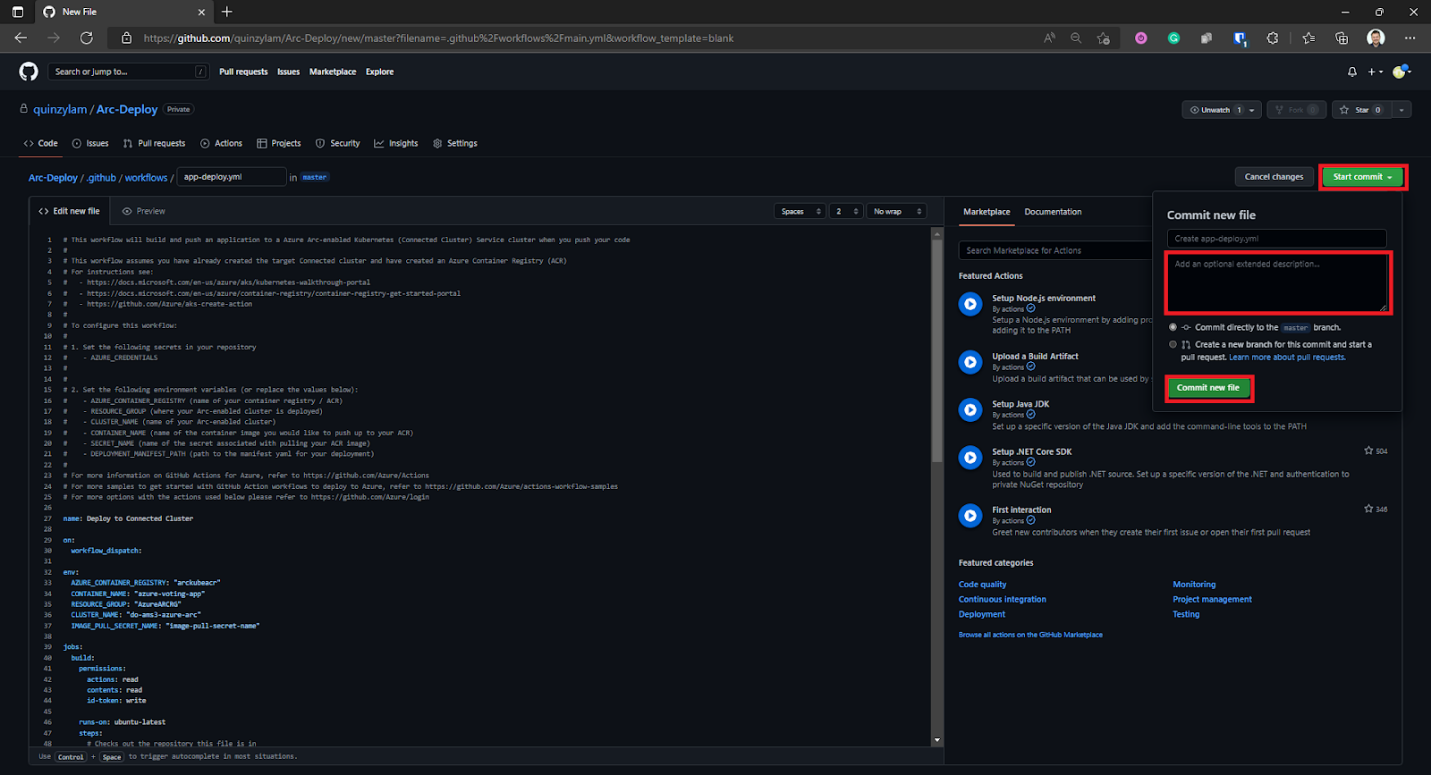Screen dimensions: 1431x775
Task: Open the Insights tab
Action: tap(396, 143)
